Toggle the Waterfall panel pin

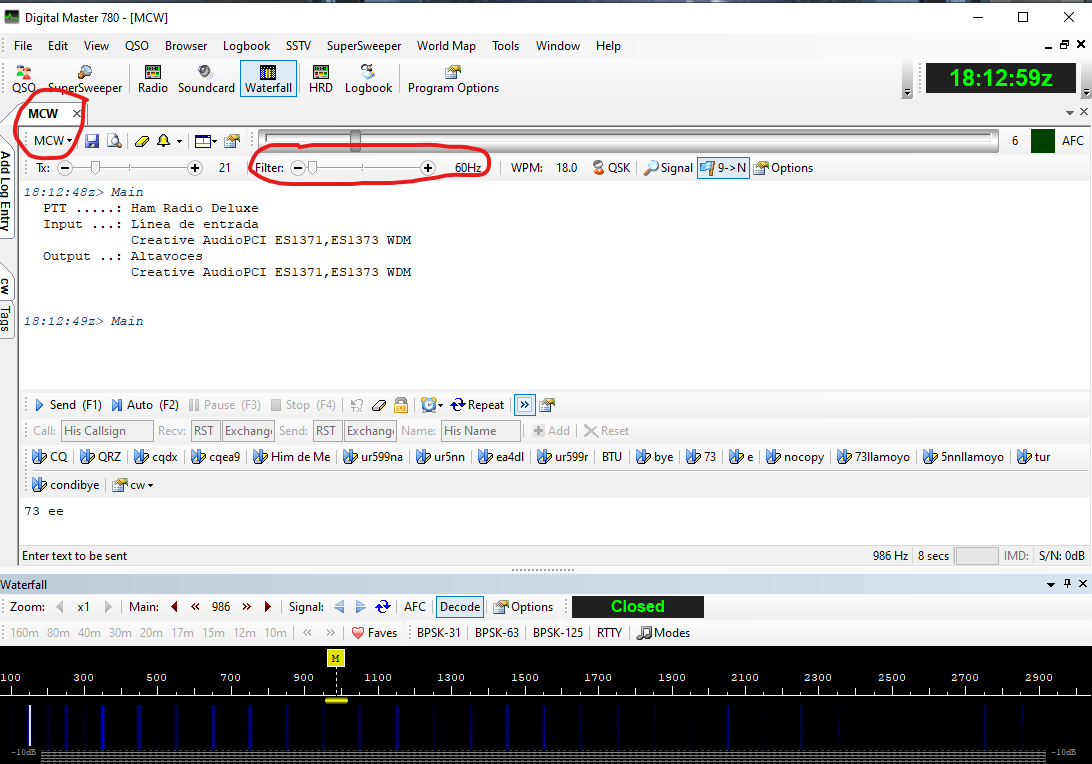tap(1067, 584)
